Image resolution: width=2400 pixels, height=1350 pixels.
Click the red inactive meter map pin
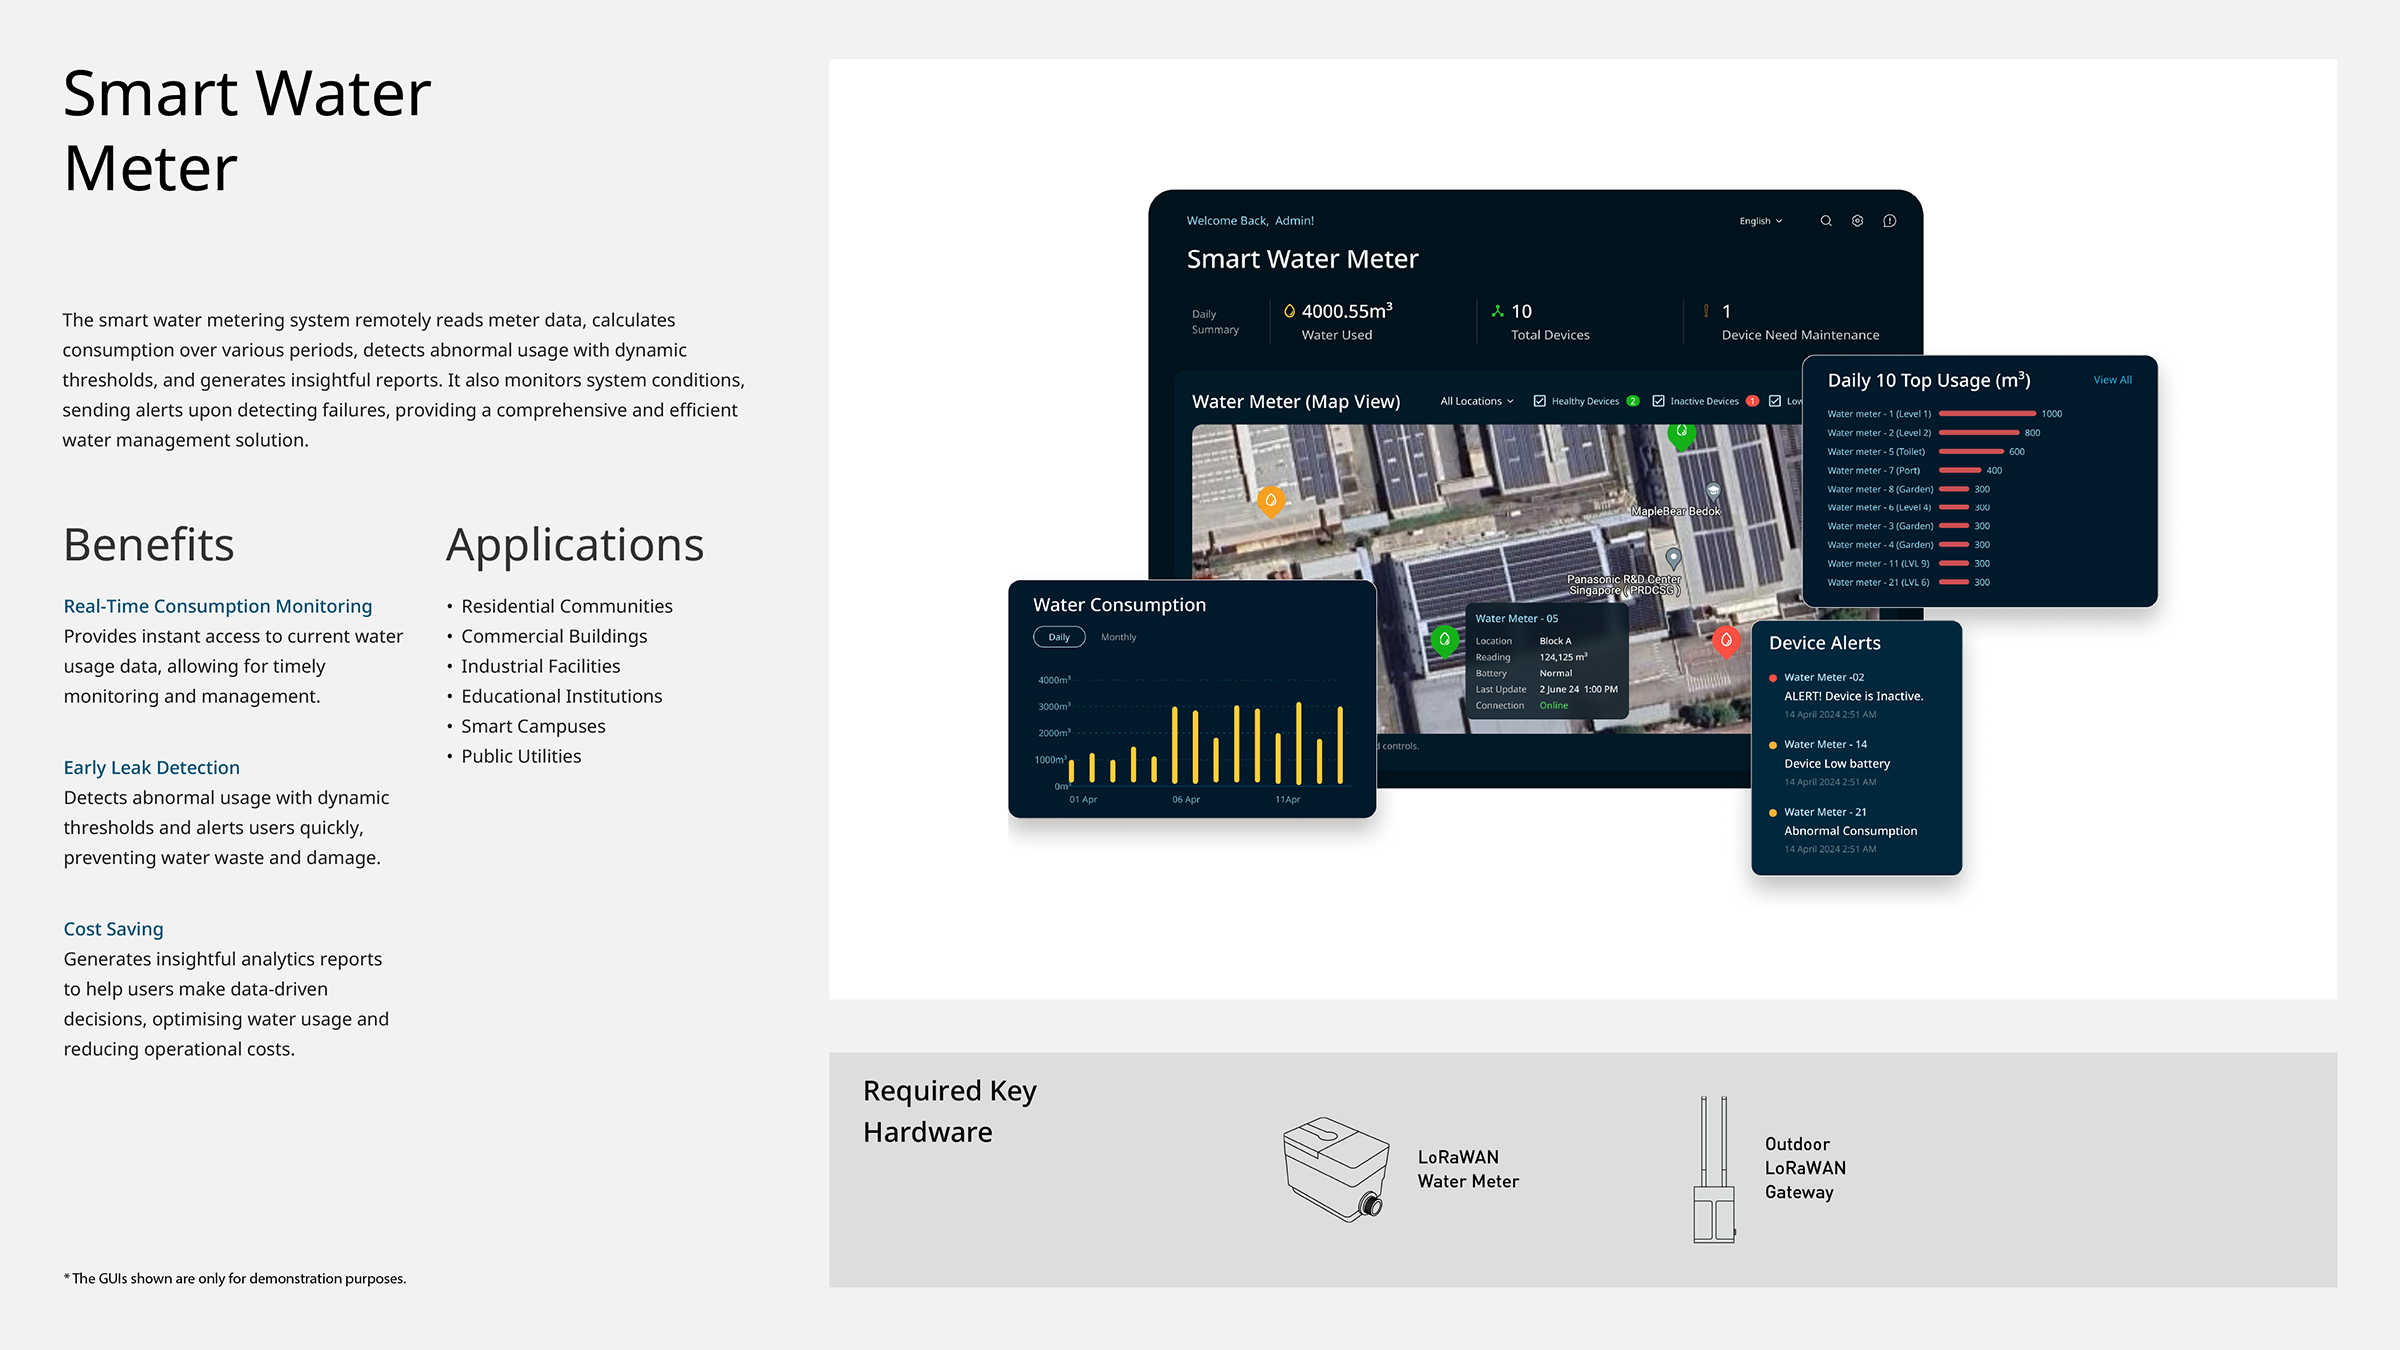pos(1726,640)
